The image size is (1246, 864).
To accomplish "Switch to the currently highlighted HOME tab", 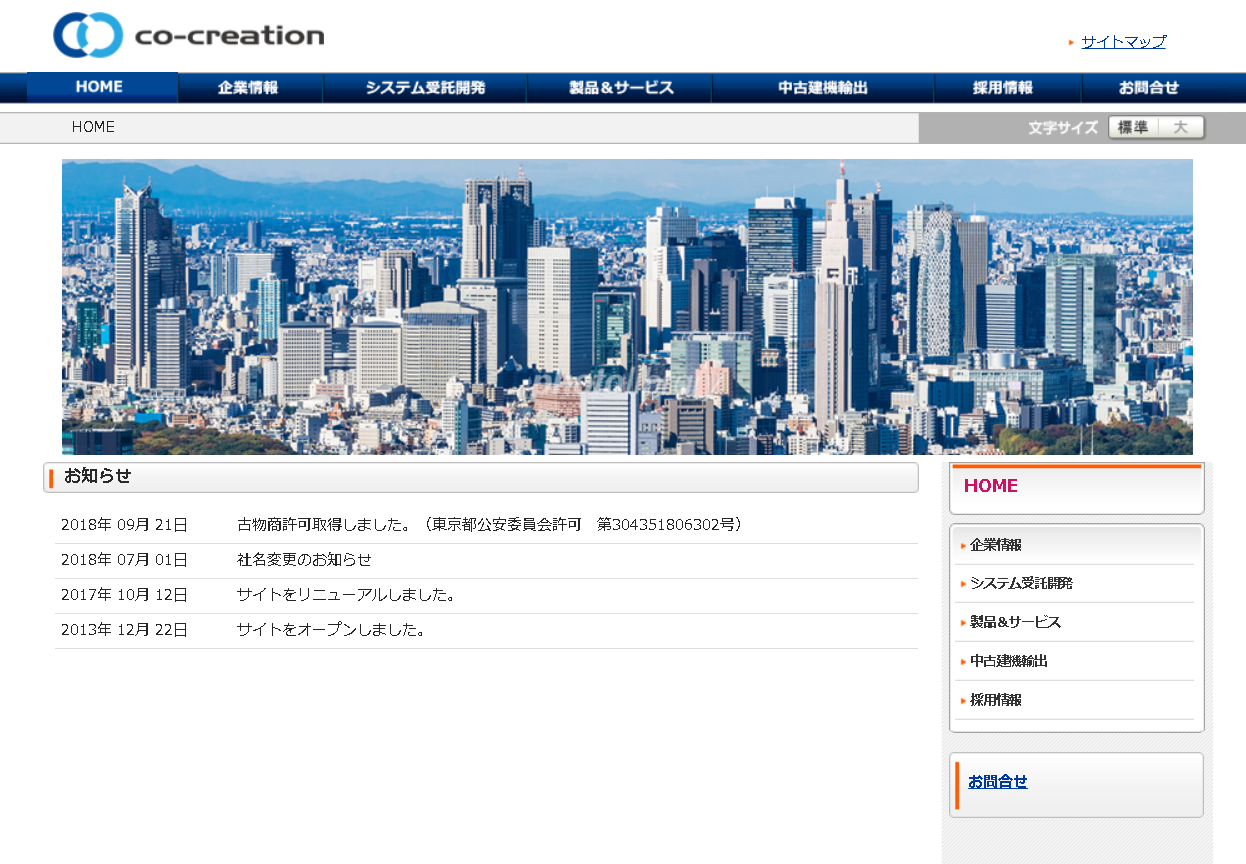I will (98, 87).
